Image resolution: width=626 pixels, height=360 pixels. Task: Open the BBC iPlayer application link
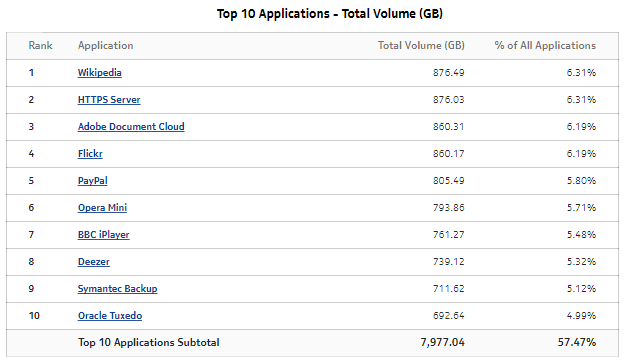point(103,235)
